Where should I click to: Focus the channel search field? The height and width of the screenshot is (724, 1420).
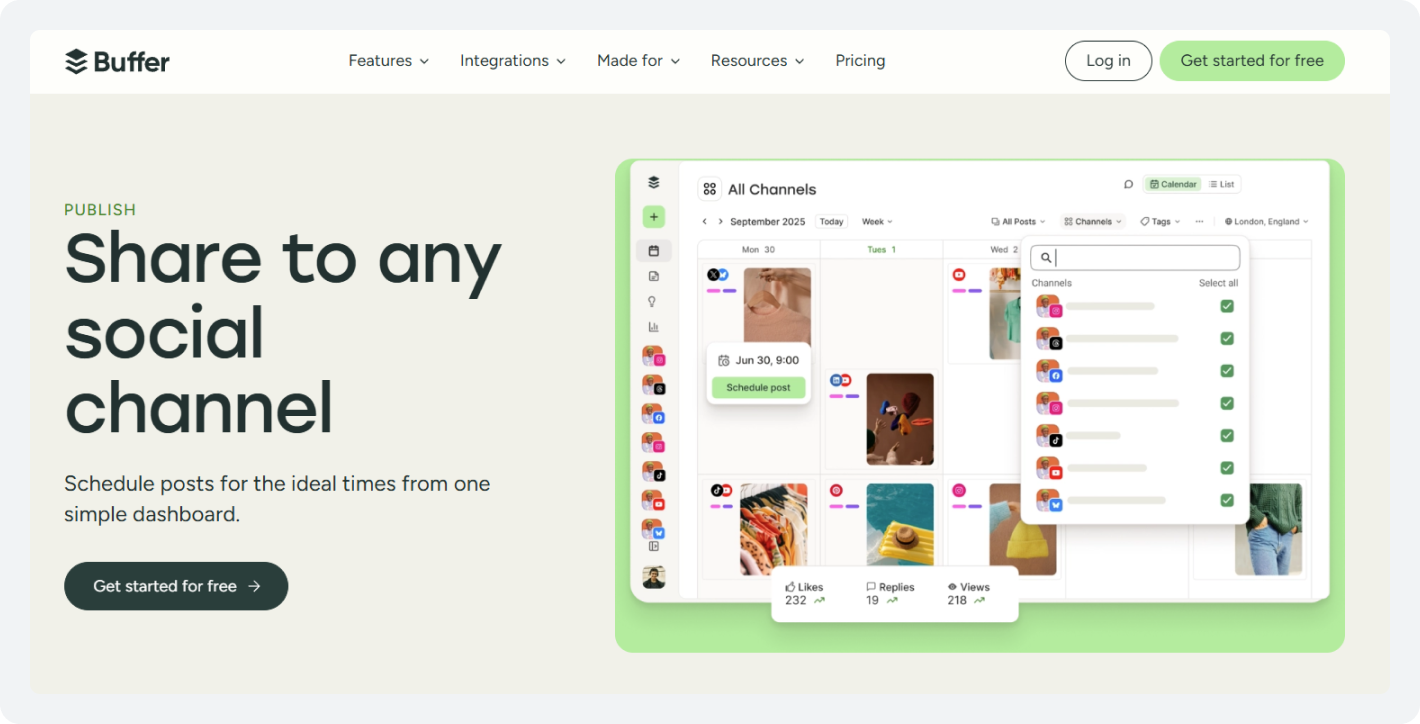1135,258
